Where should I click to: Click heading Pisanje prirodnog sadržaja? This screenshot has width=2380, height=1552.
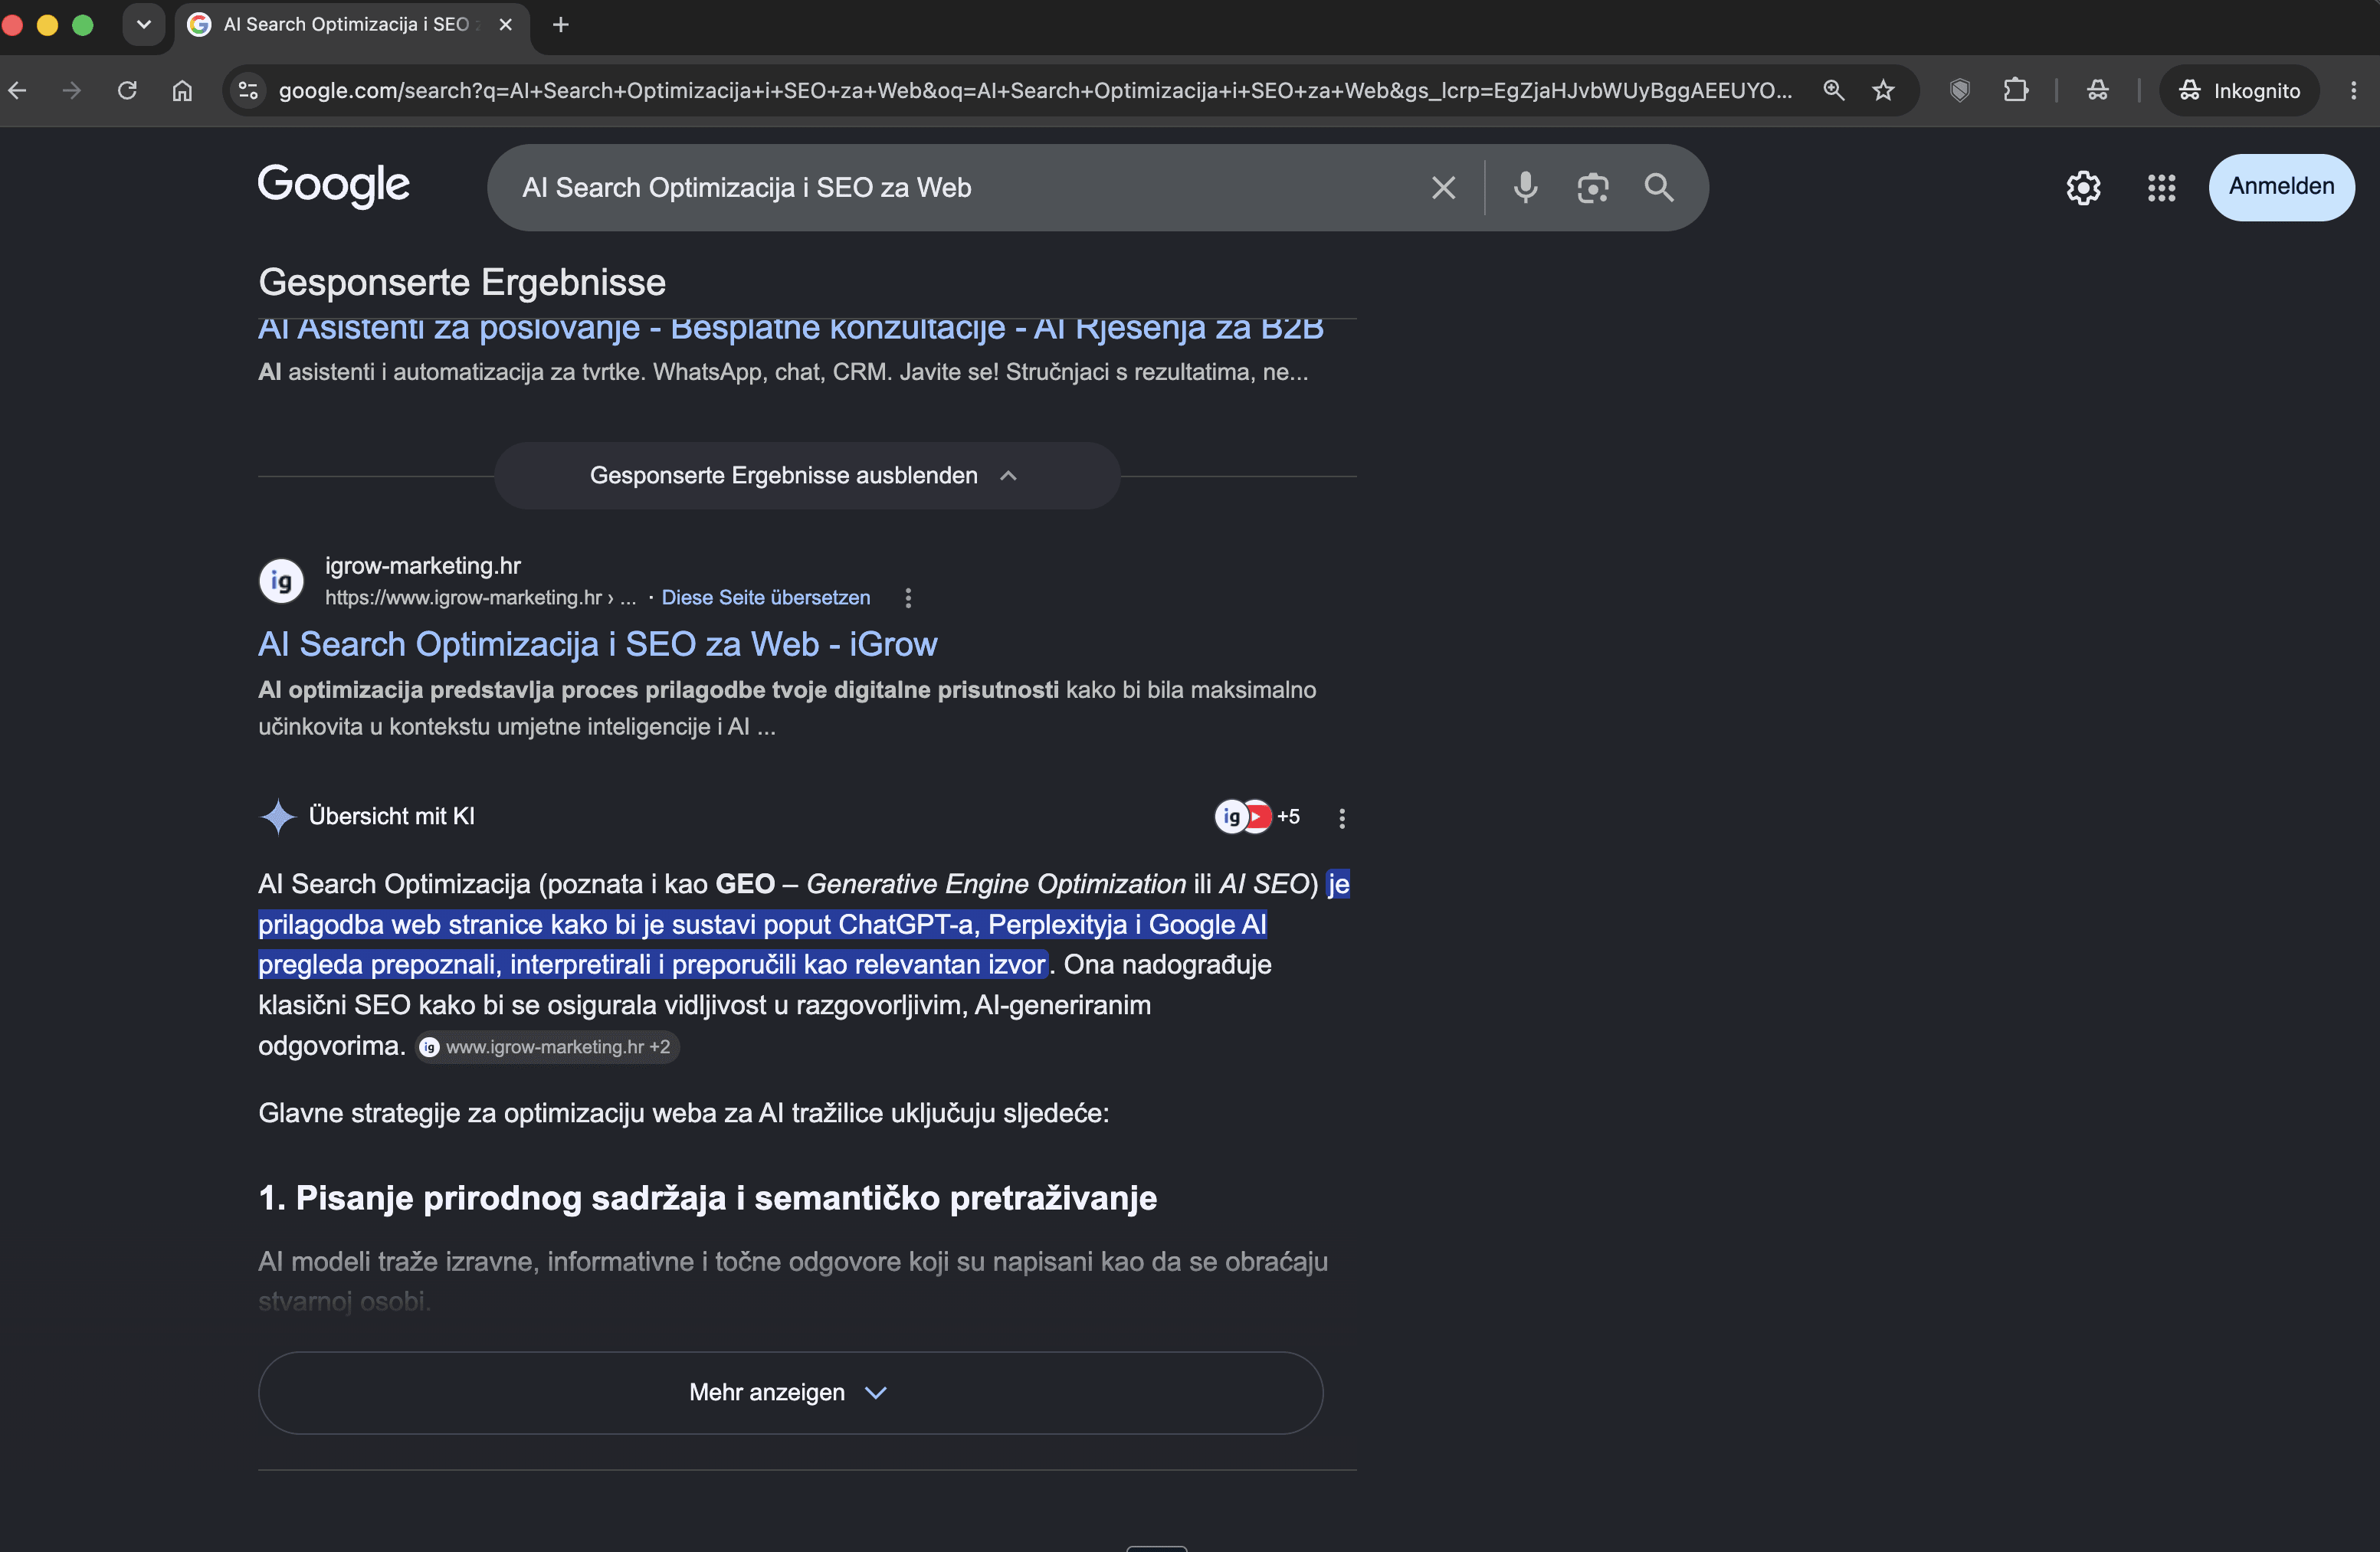point(707,1198)
